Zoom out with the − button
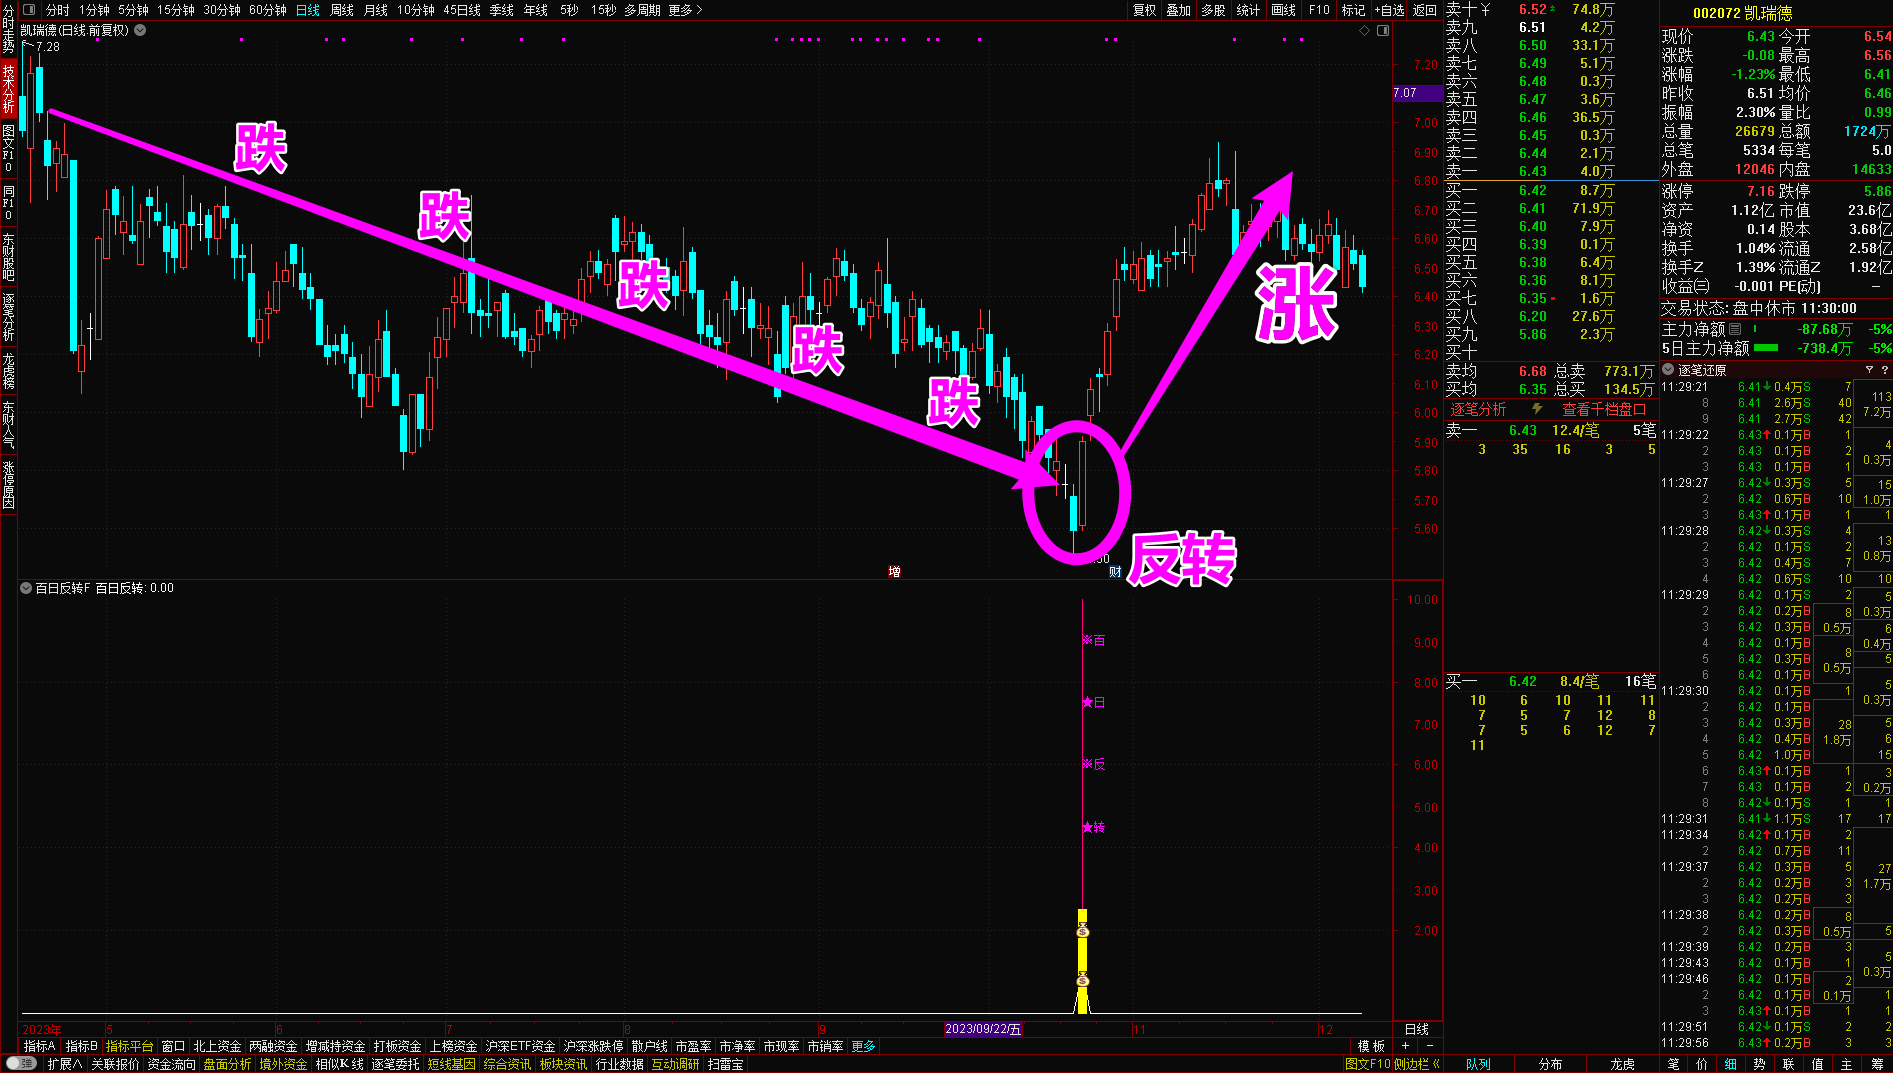 pyautogui.click(x=1428, y=1046)
